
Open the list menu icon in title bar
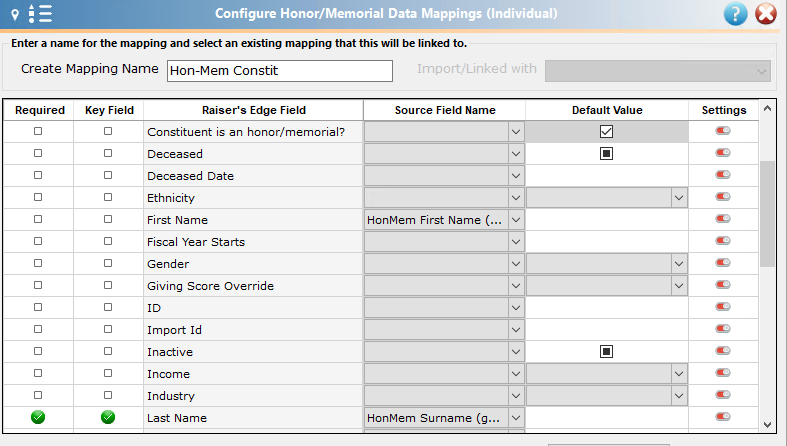pos(41,14)
